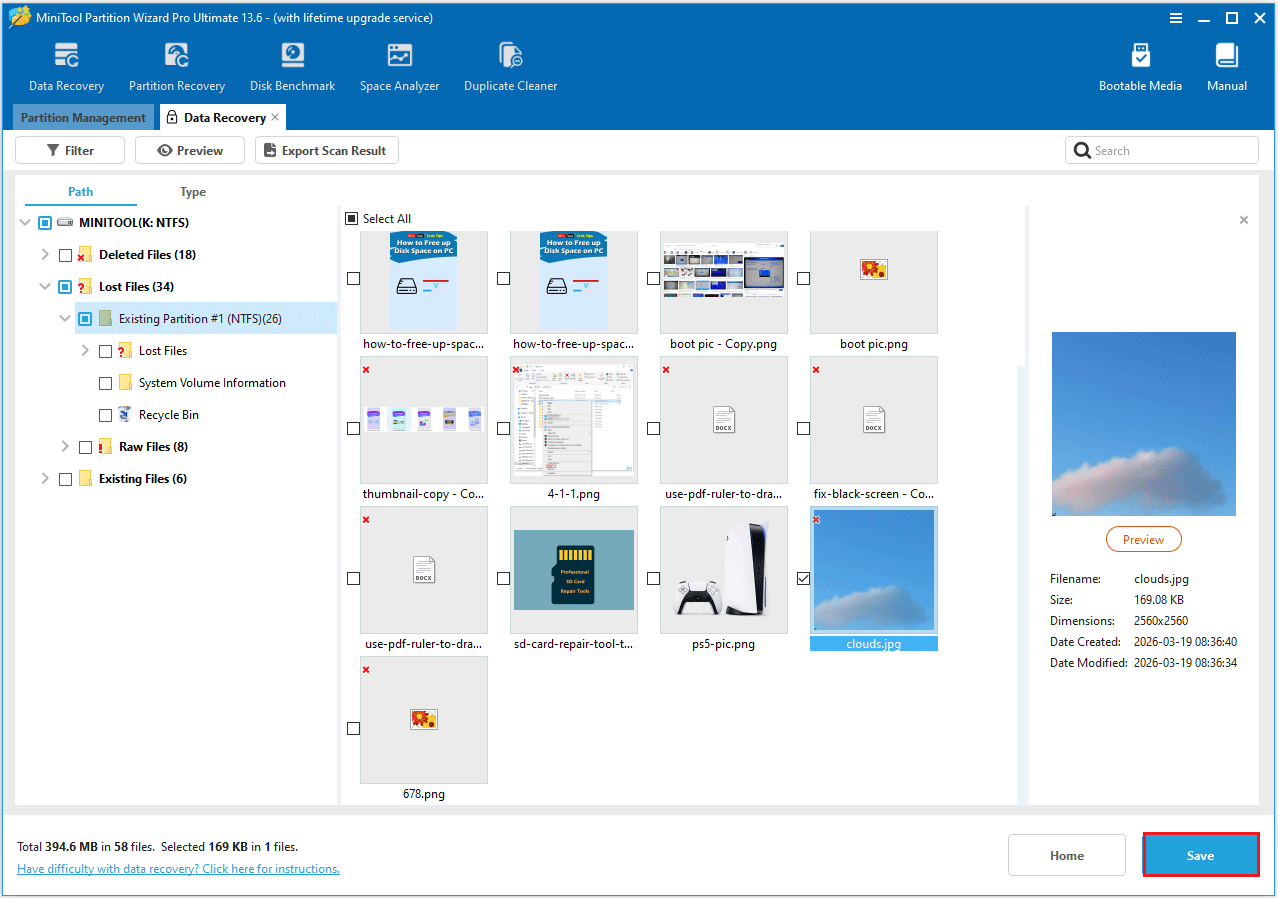1278x898 pixels.
Task: Toggle the Select All checkbox
Action: tap(351, 219)
